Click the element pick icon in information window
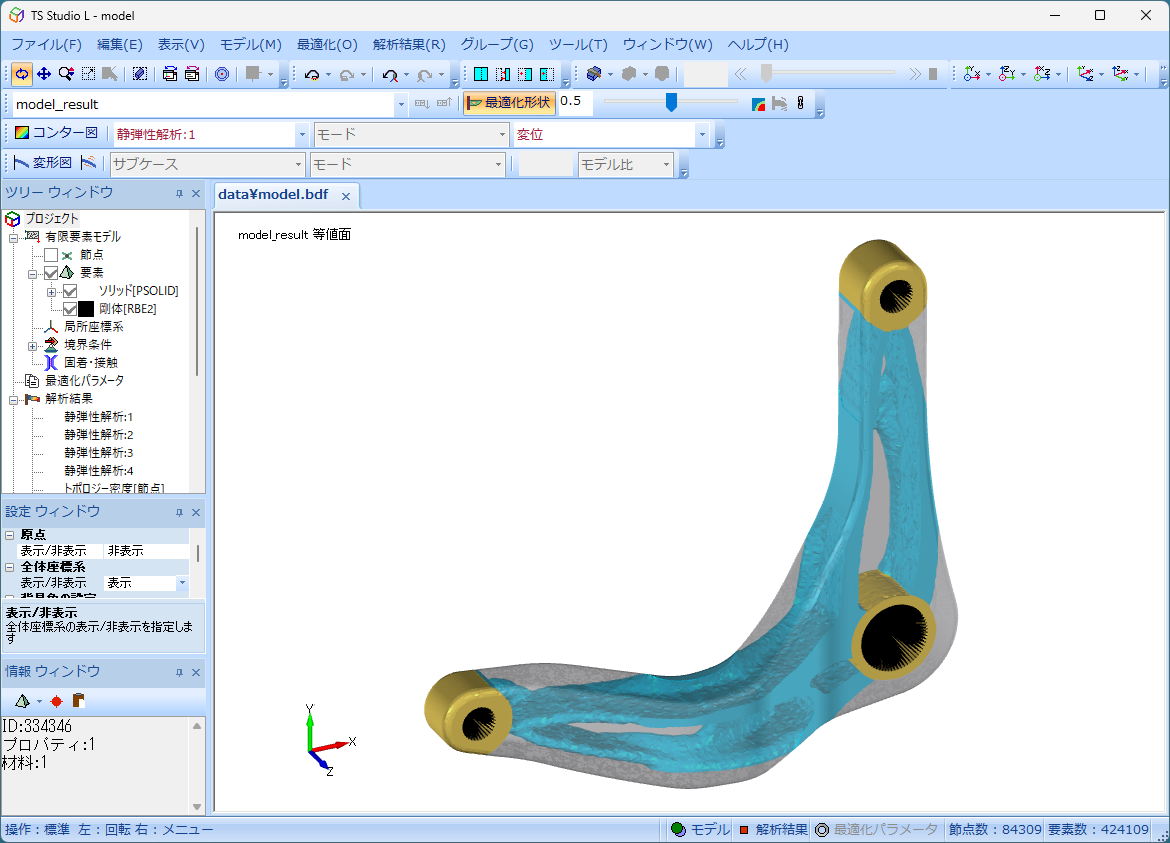 (x=22, y=701)
